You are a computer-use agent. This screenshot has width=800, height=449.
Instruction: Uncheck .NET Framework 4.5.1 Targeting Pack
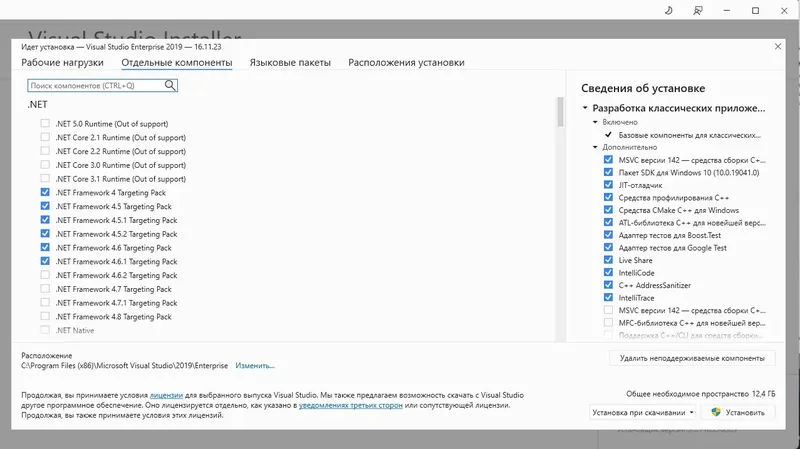(x=45, y=220)
